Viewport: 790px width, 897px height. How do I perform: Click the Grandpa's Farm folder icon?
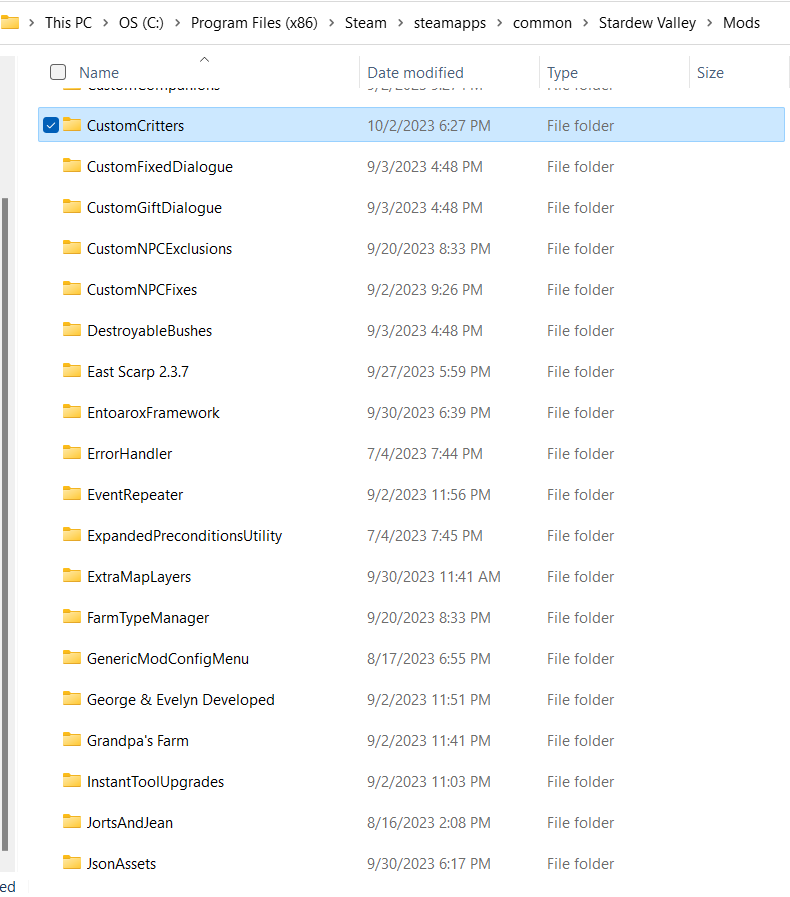pos(71,740)
